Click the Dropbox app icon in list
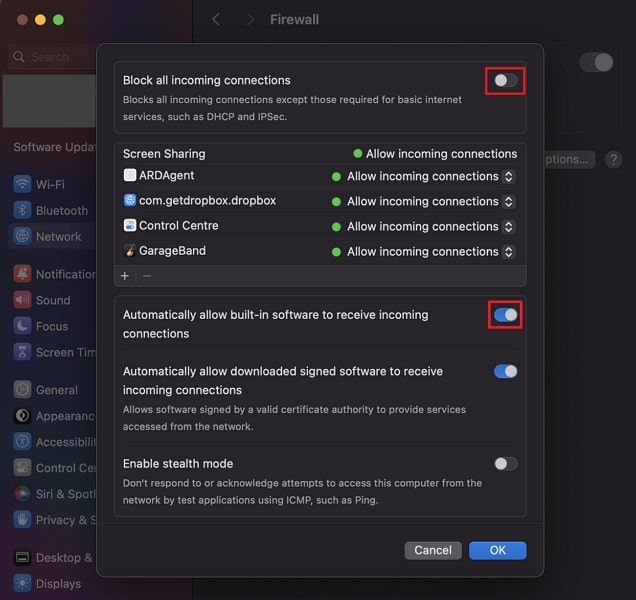The image size is (636, 600). [x=130, y=201]
